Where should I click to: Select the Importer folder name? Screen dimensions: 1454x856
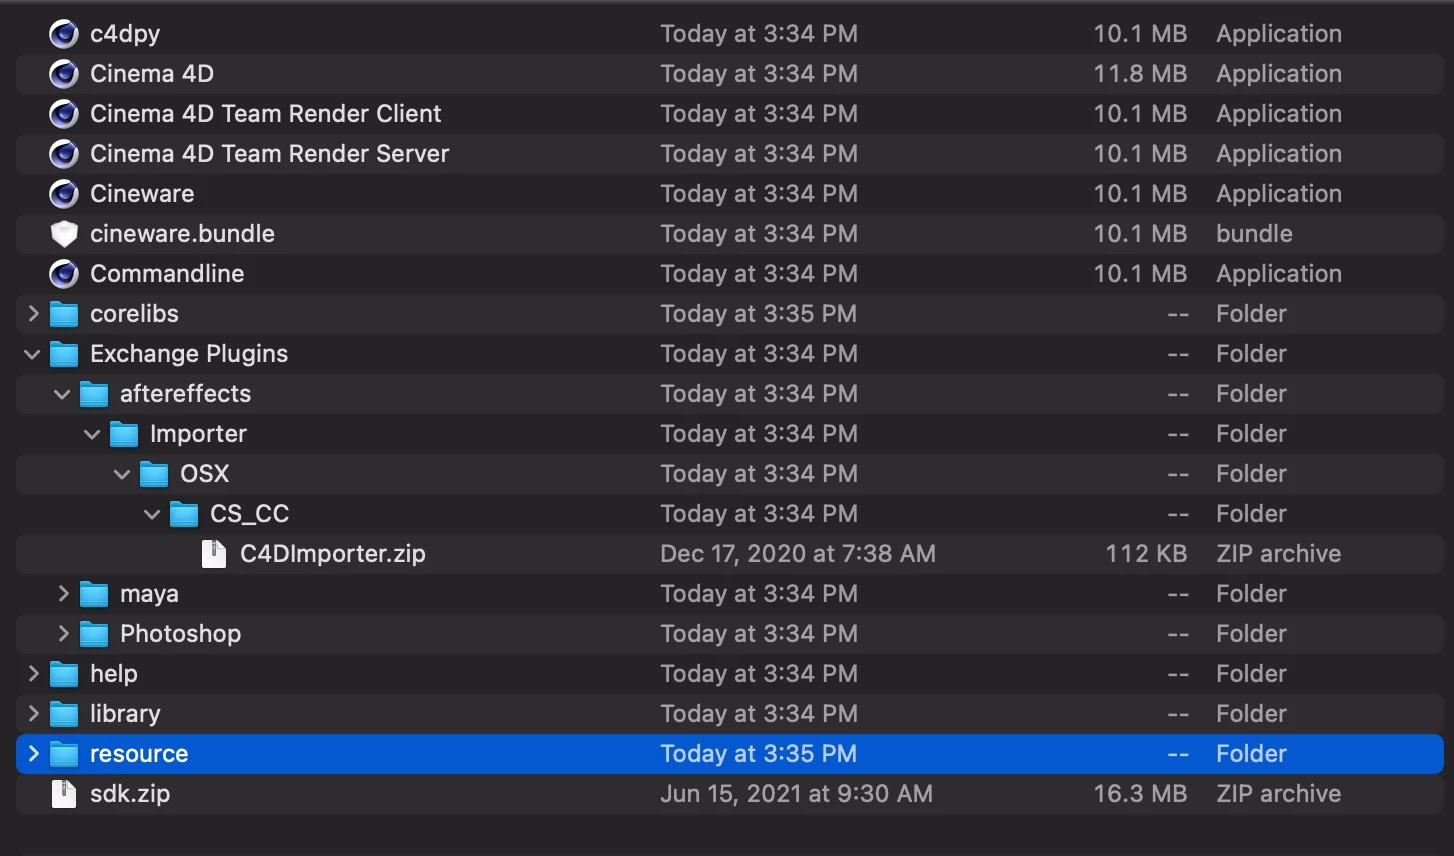coord(198,434)
